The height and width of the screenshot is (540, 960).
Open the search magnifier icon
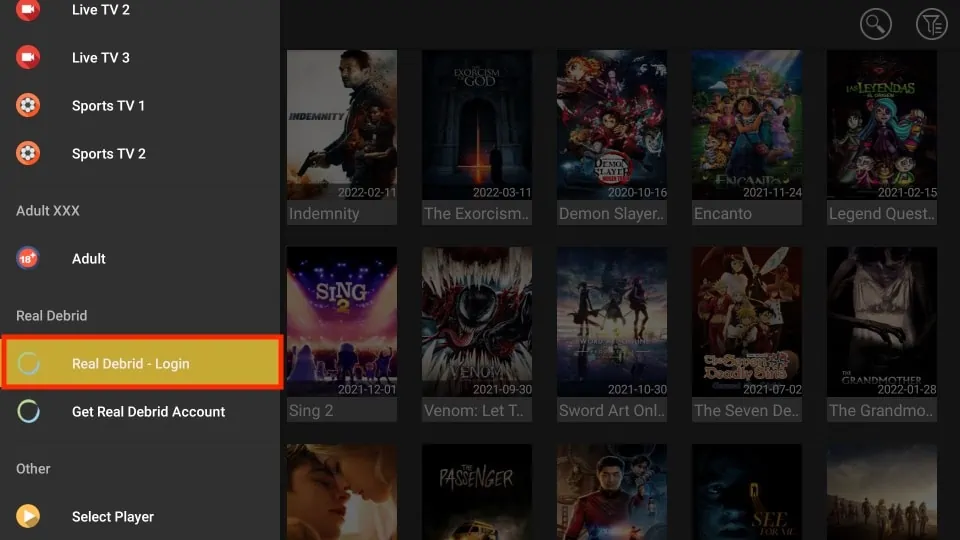pos(876,24)
